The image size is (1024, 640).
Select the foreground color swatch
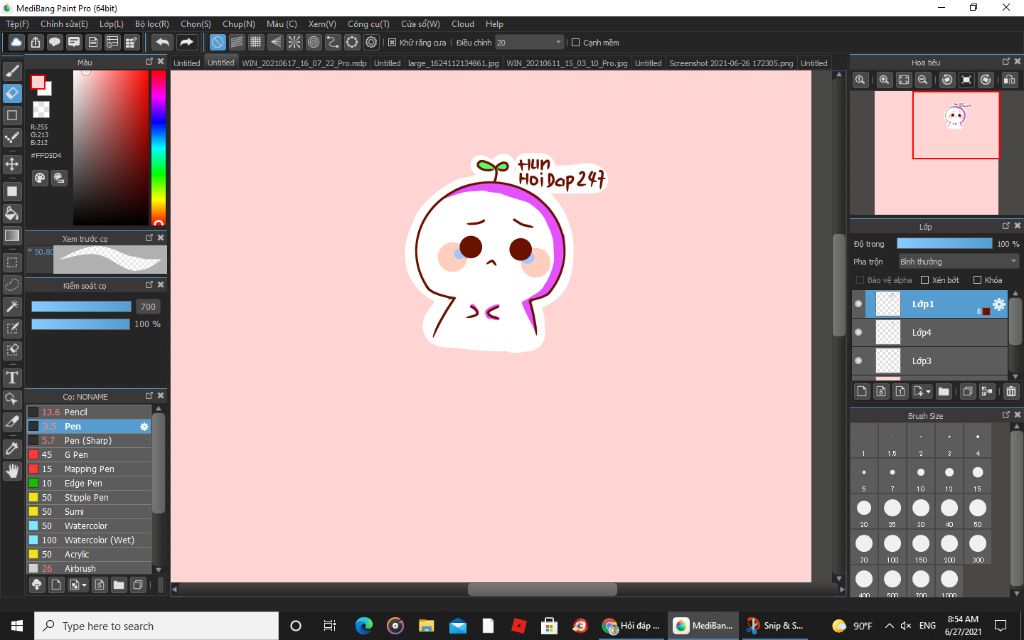(x=38, y=82)
